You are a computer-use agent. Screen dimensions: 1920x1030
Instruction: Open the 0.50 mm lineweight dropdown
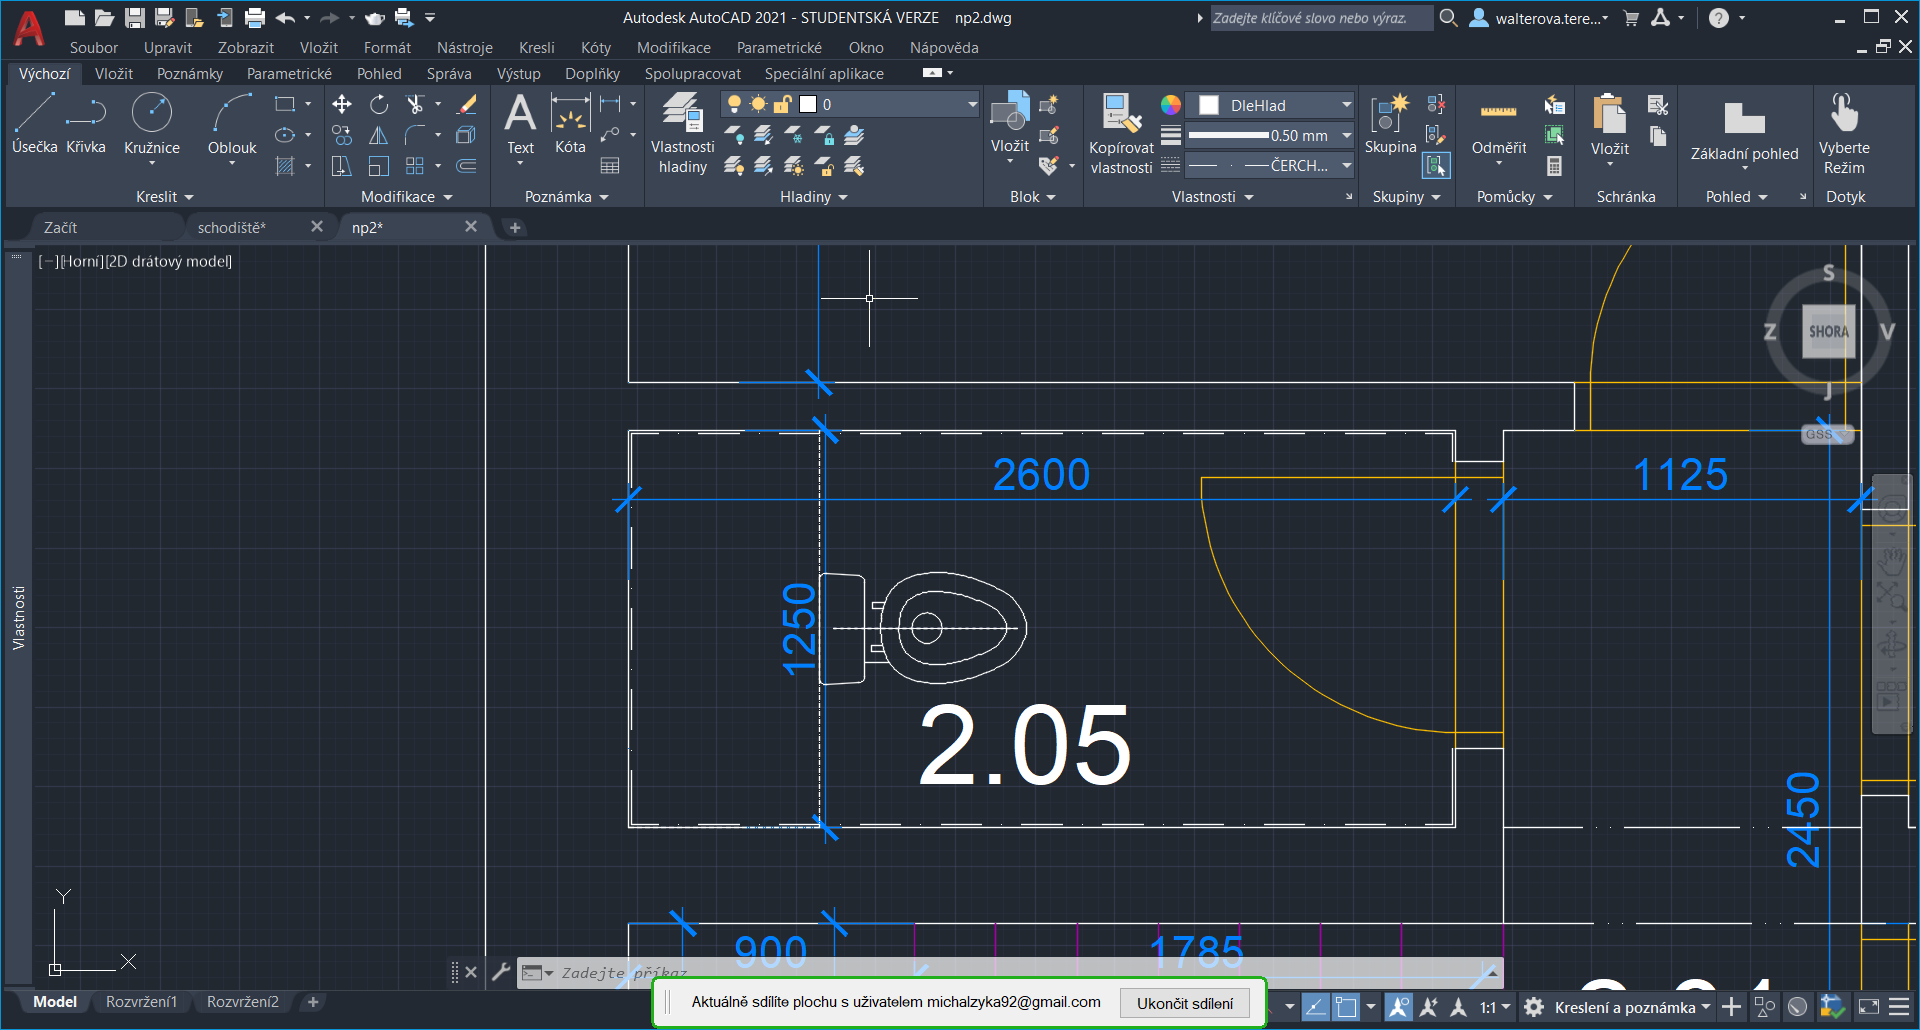coord(1270,135)
